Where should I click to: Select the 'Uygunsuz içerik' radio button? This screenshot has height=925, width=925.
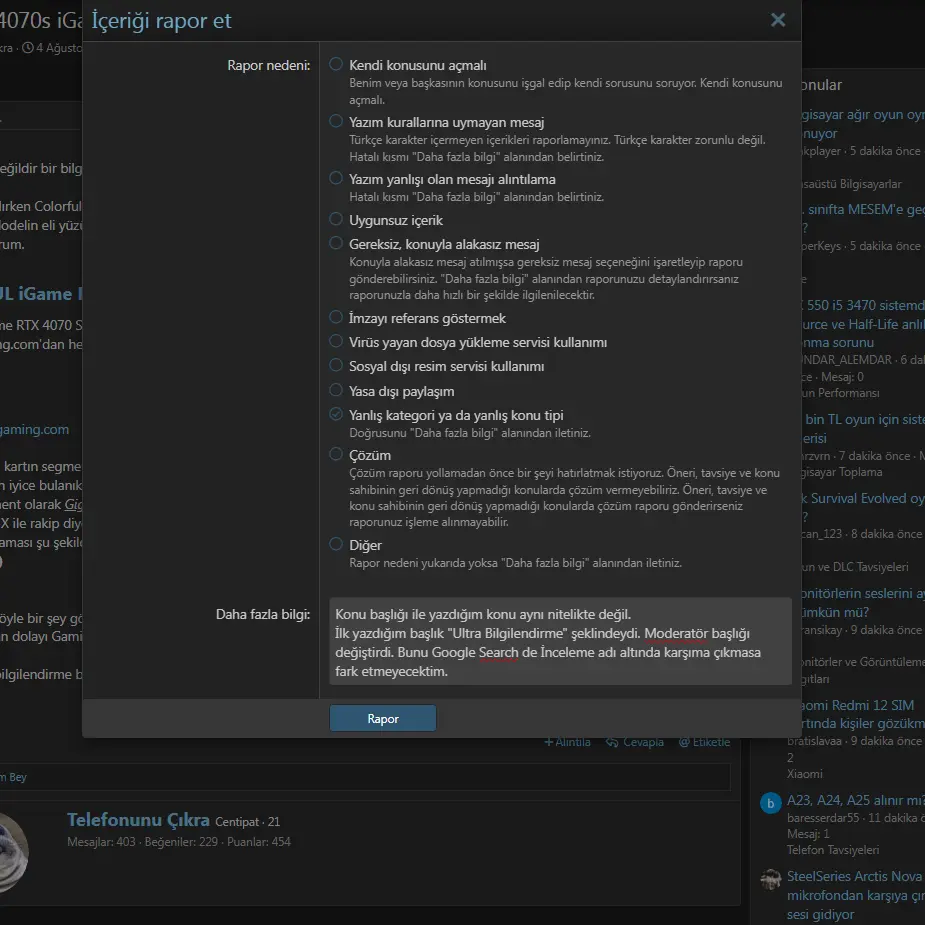click(x=336, y=219)
